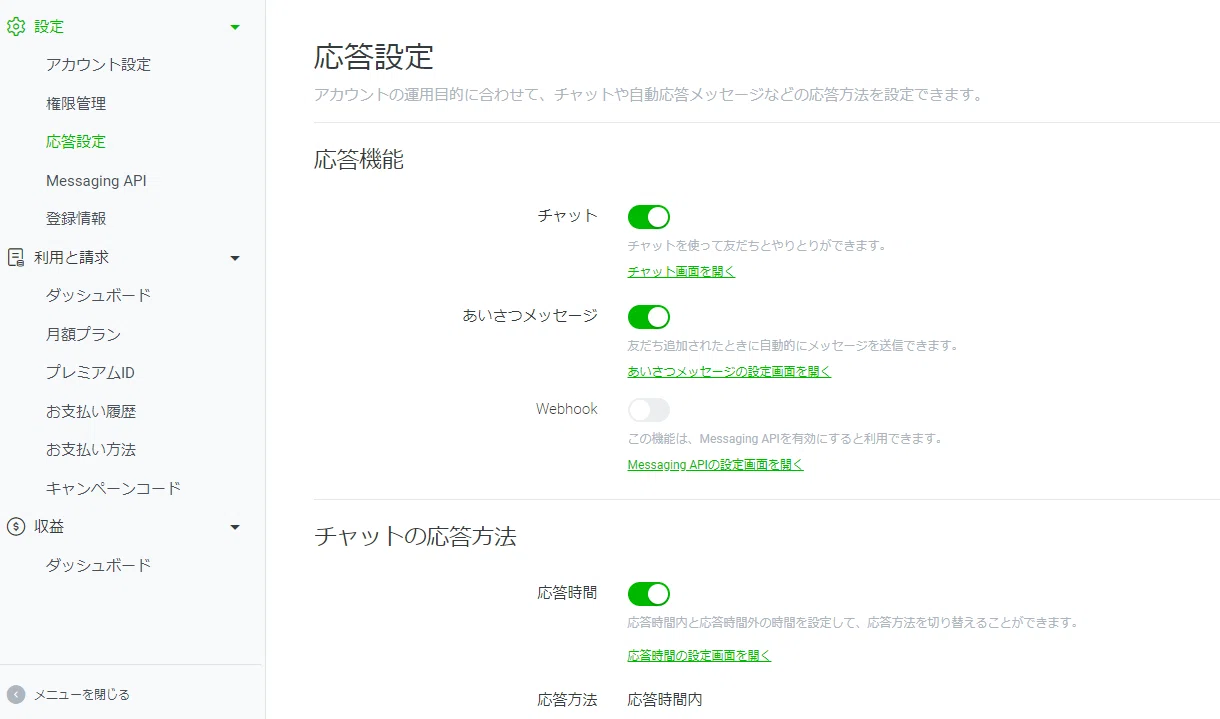Image resolution: width=1220 pixels, height=719 pixels.
Task: Click 応答時間の設定画面を開く link
Action: click(x=699, y=656)
